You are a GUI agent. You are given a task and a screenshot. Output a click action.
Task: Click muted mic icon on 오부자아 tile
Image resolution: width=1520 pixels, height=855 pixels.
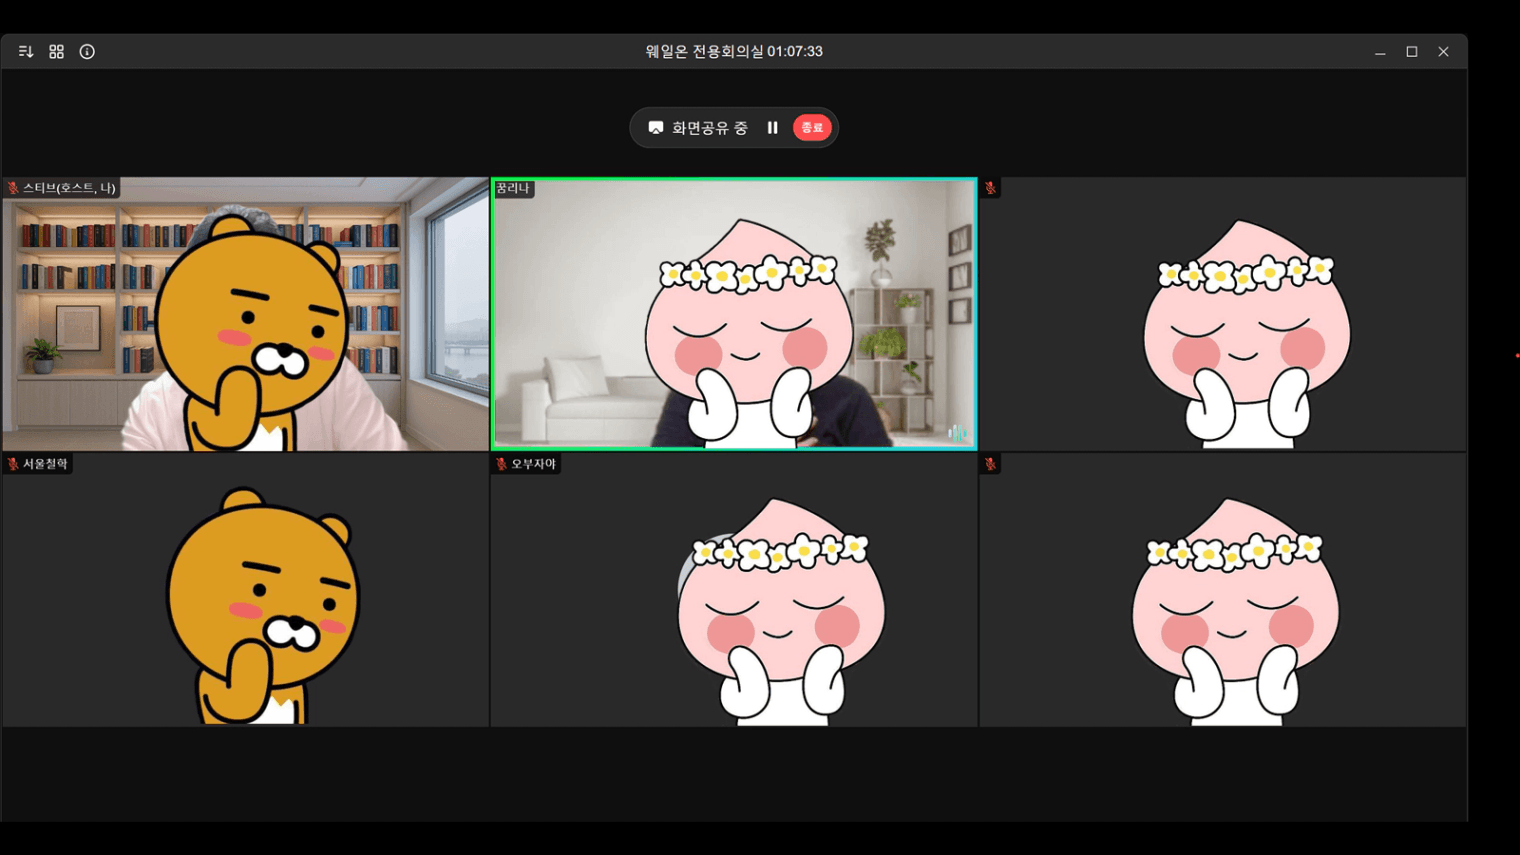[501, 464]
